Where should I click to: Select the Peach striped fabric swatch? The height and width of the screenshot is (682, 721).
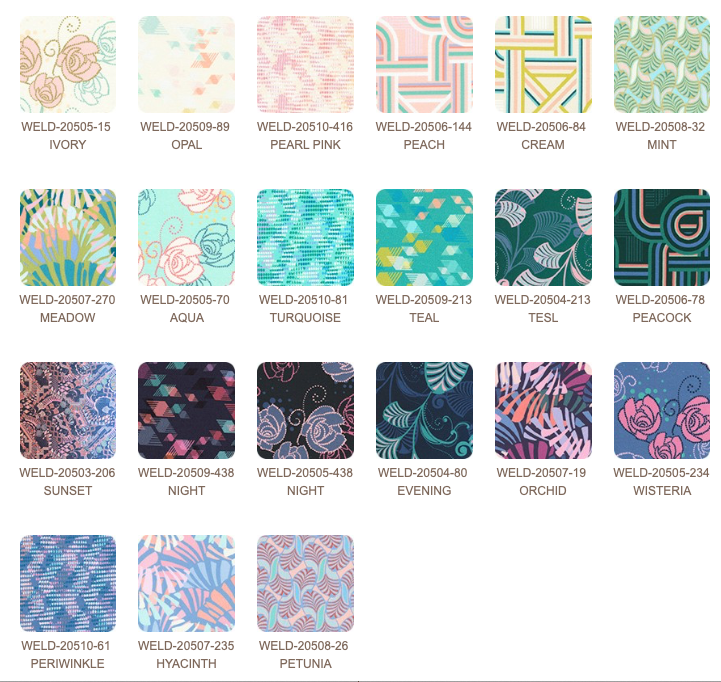[424, 64]
